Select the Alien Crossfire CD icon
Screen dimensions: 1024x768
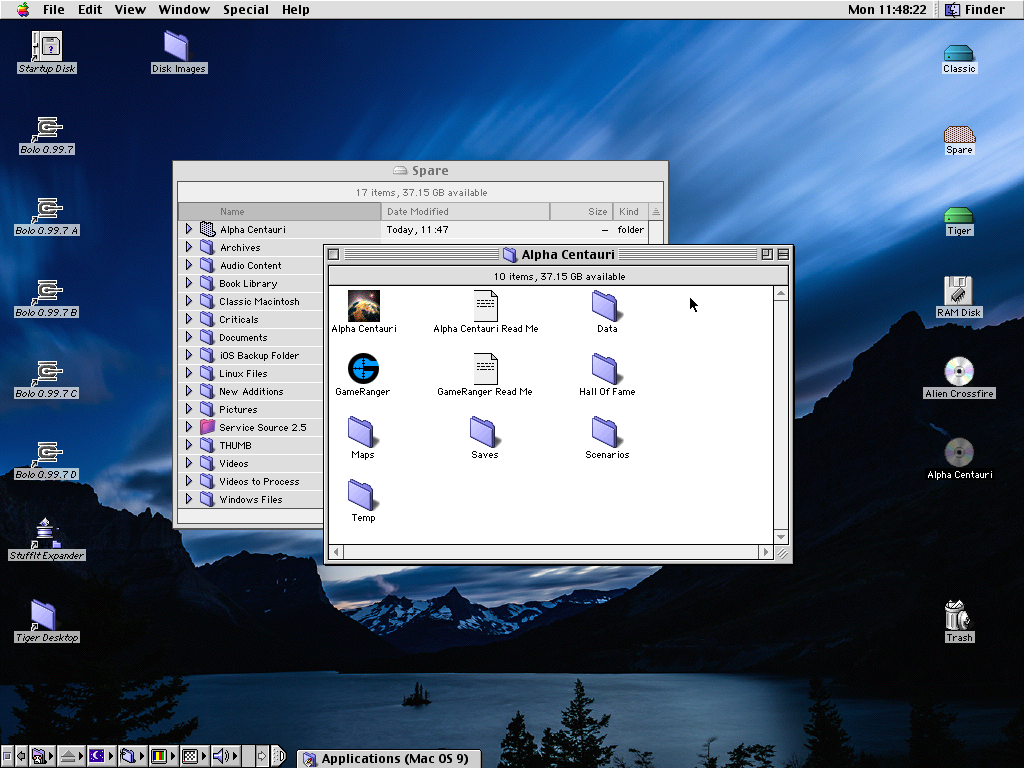pyautogui.click(x=958, y=372)
